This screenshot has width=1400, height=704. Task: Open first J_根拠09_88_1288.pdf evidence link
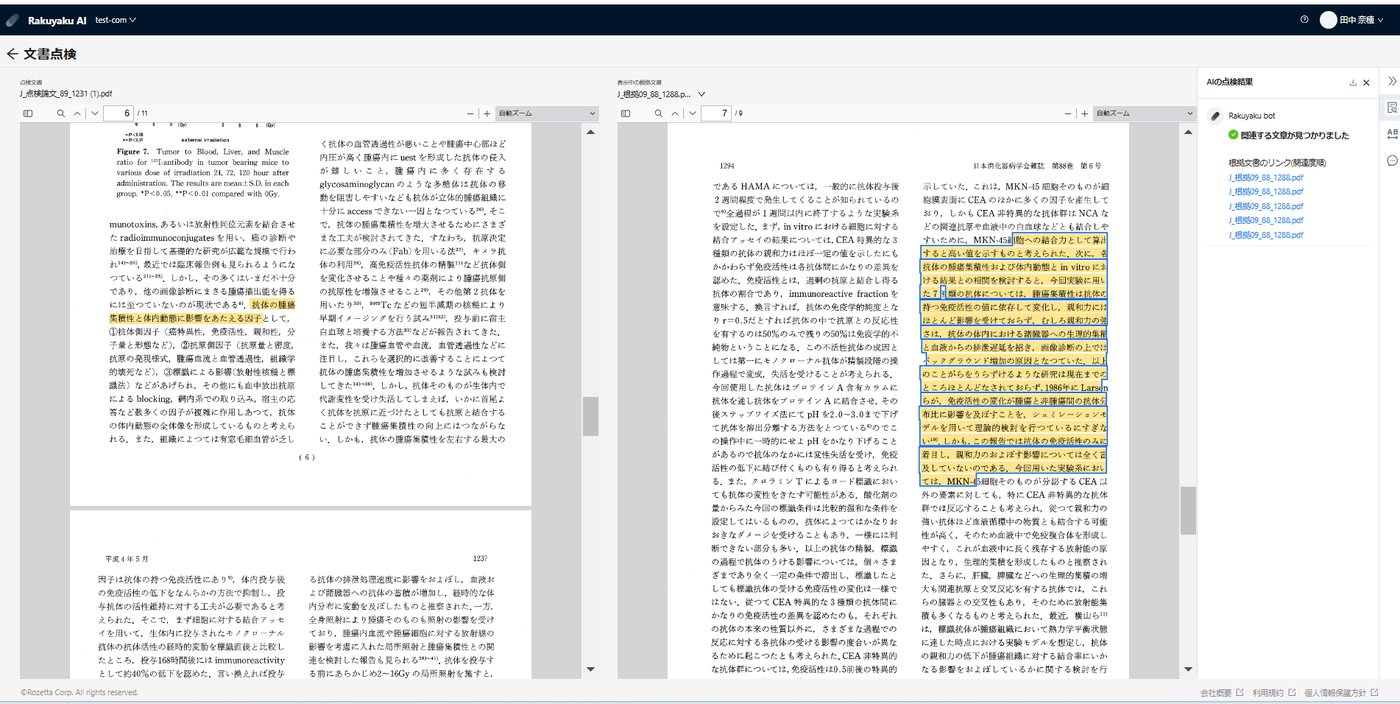point(1266,176)
